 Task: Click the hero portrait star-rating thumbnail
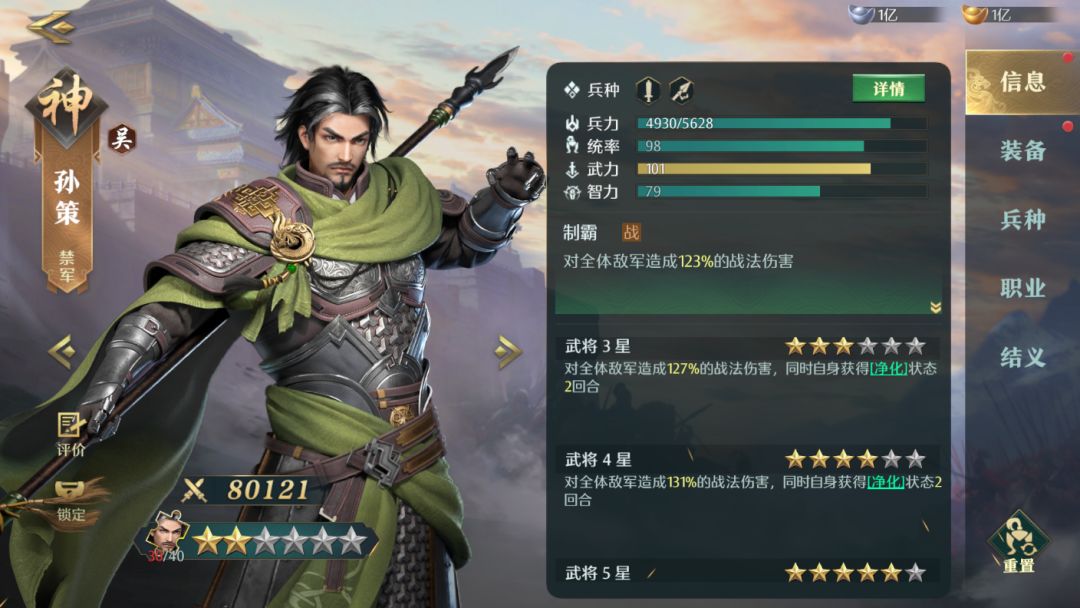[169, 534]
